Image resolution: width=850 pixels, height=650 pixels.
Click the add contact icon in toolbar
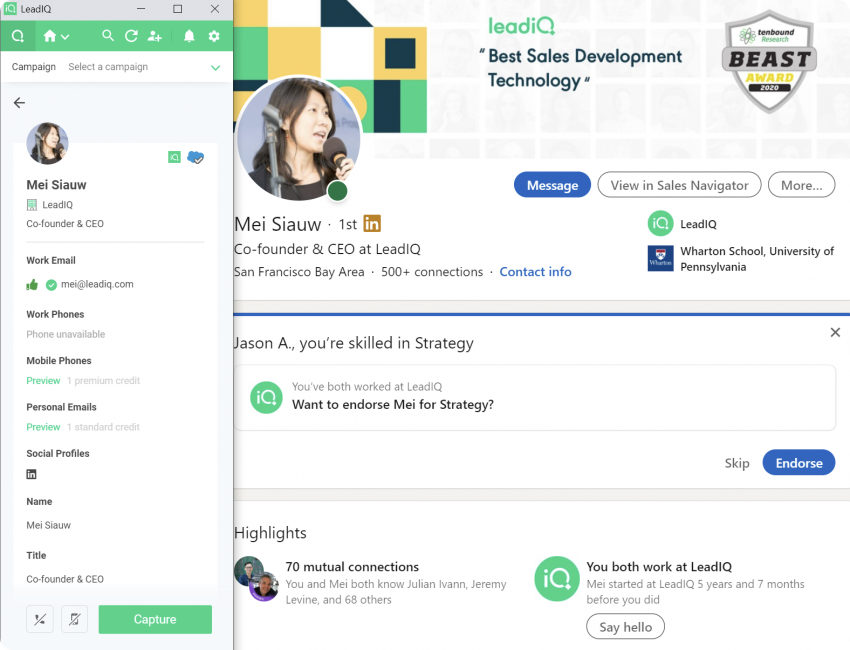[x=154, y=36]
